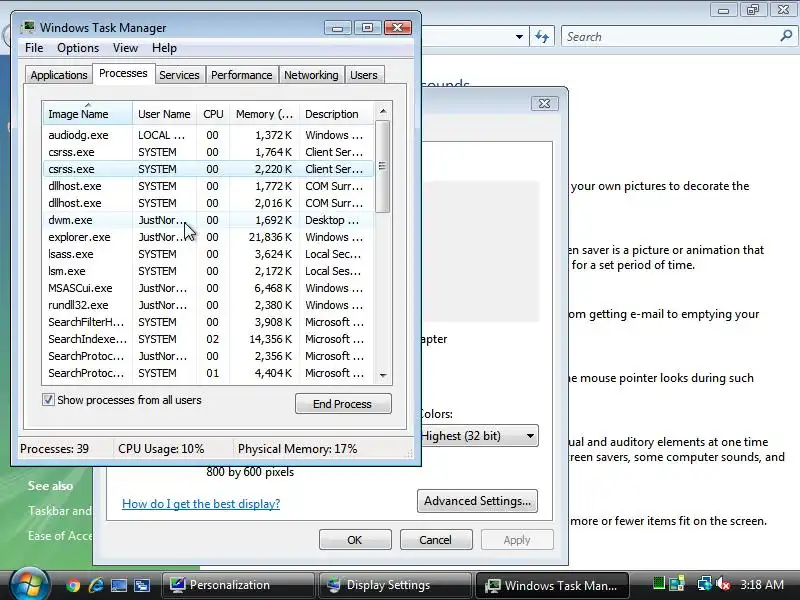Select the SearchFilterH... process row

pos(208,322)
